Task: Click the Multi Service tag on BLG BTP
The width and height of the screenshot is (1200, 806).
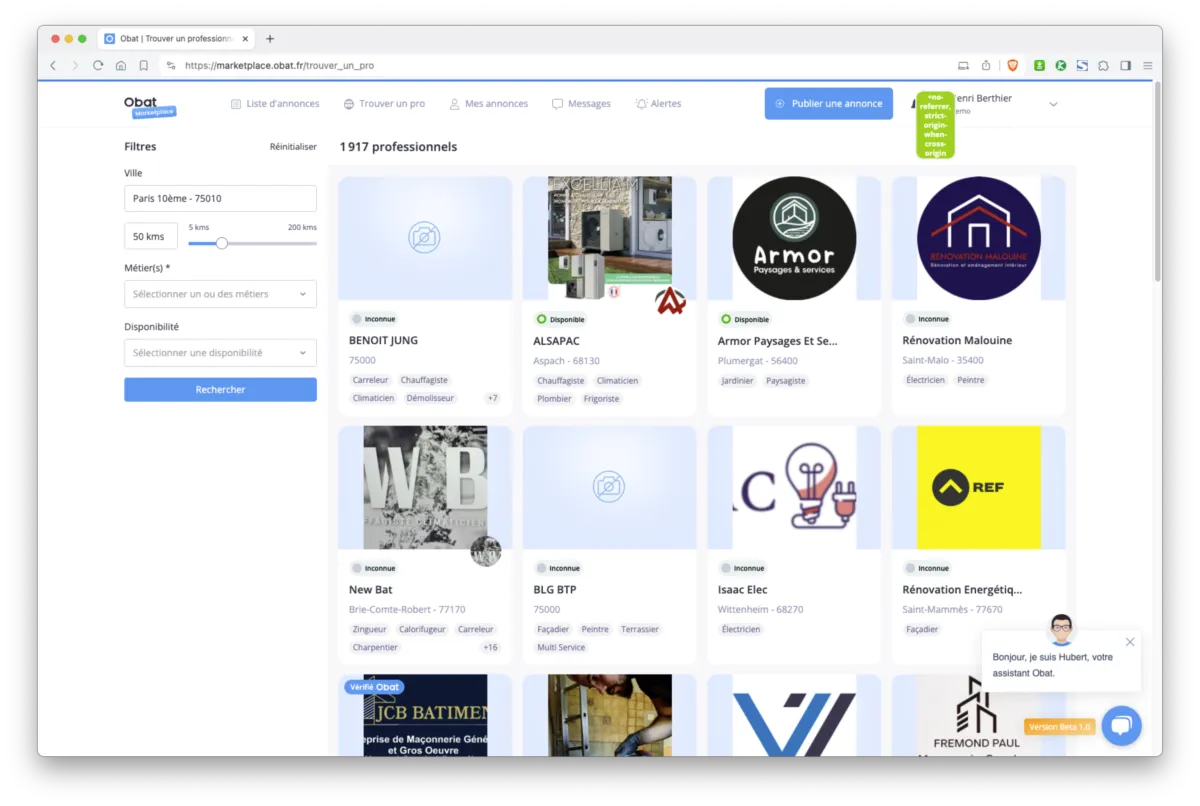Action: click(x=561, y=647)
